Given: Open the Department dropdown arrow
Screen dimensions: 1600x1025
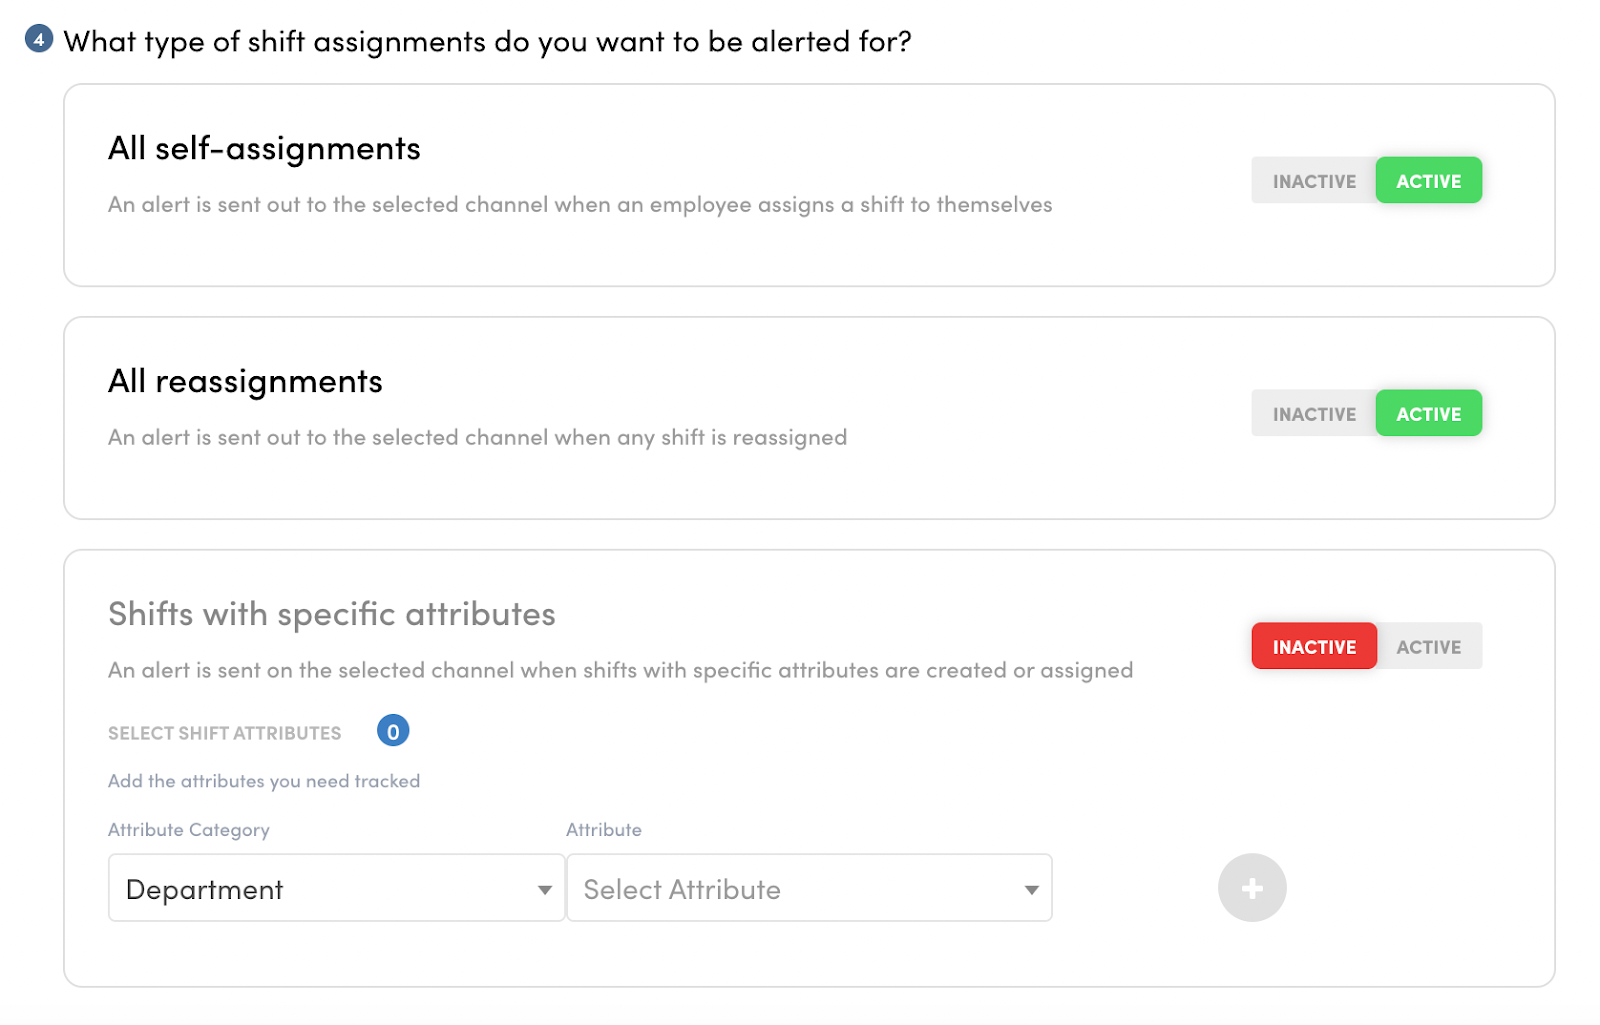Looking at the screenshot, I should point(543,888).
